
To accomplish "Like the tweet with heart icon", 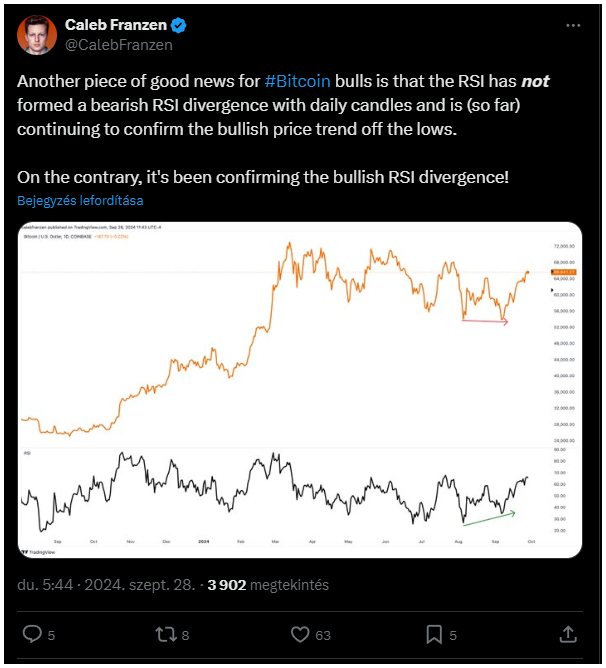I will tap(300, 634).
